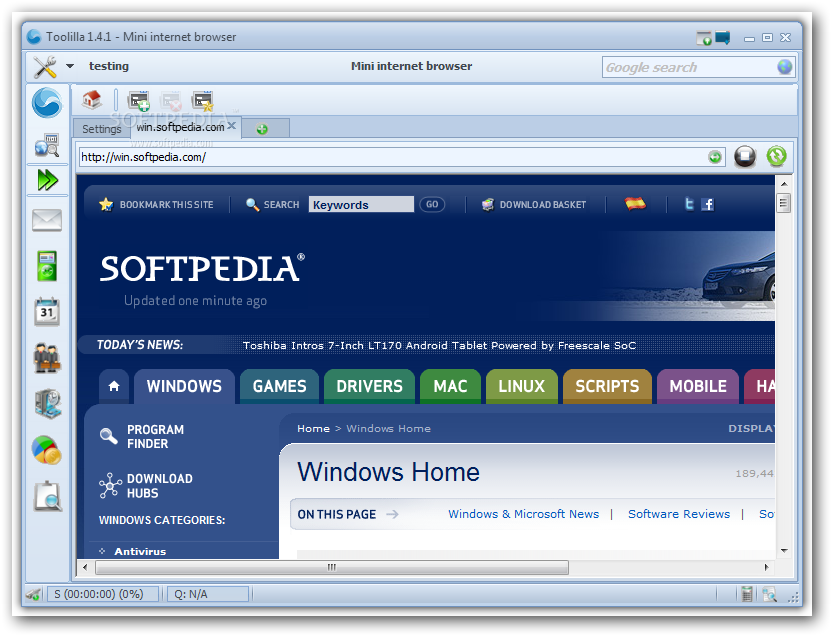Screen dimensions: 832x636
Task: Select the DRIVERS navigation tab
Action: point(369,386)
